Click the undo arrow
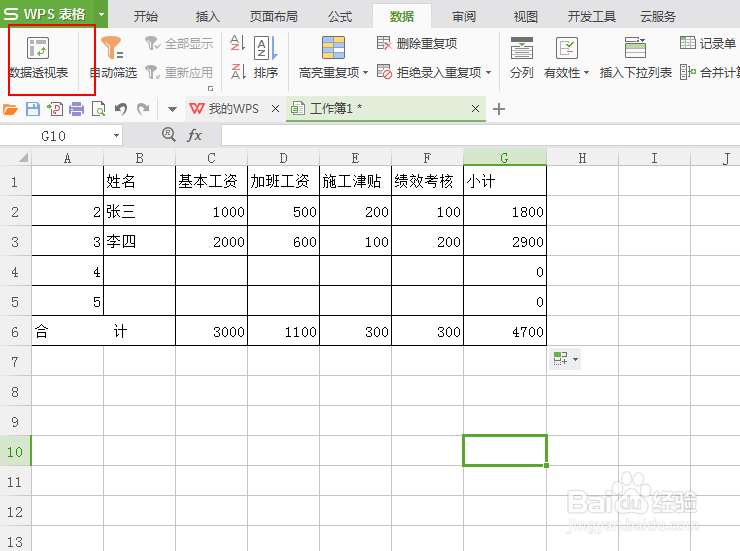 121,109
